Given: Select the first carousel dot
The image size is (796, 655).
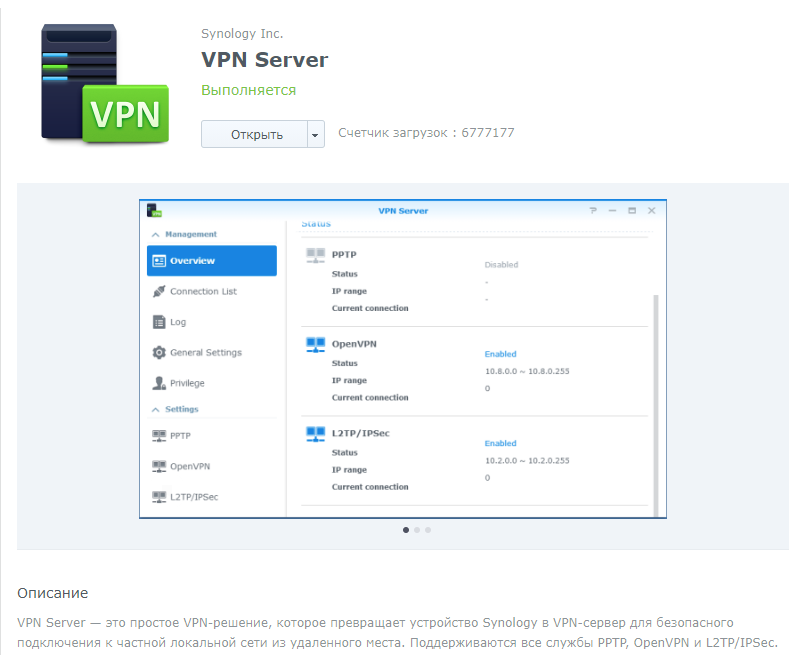Looking at the screenshot, I should [406, 530].
